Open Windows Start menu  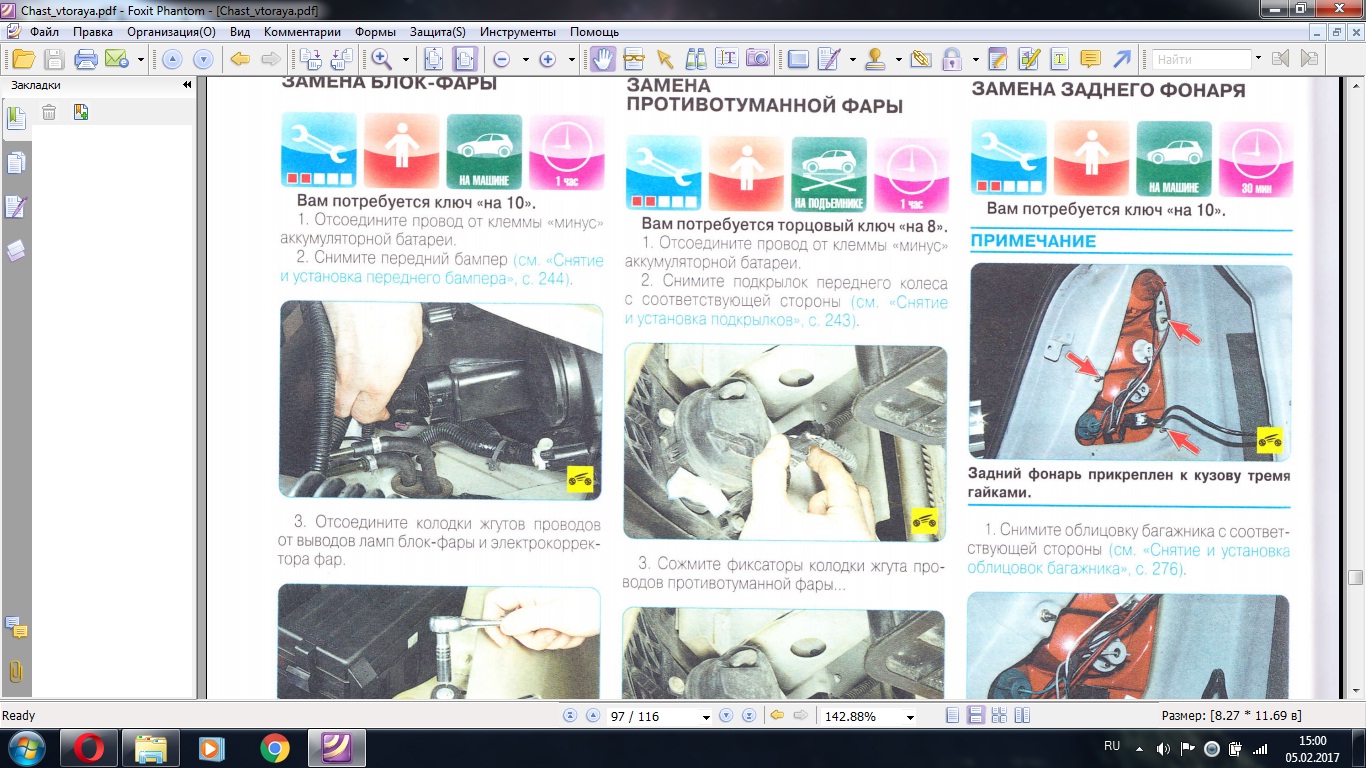click(x=25, y=747)
